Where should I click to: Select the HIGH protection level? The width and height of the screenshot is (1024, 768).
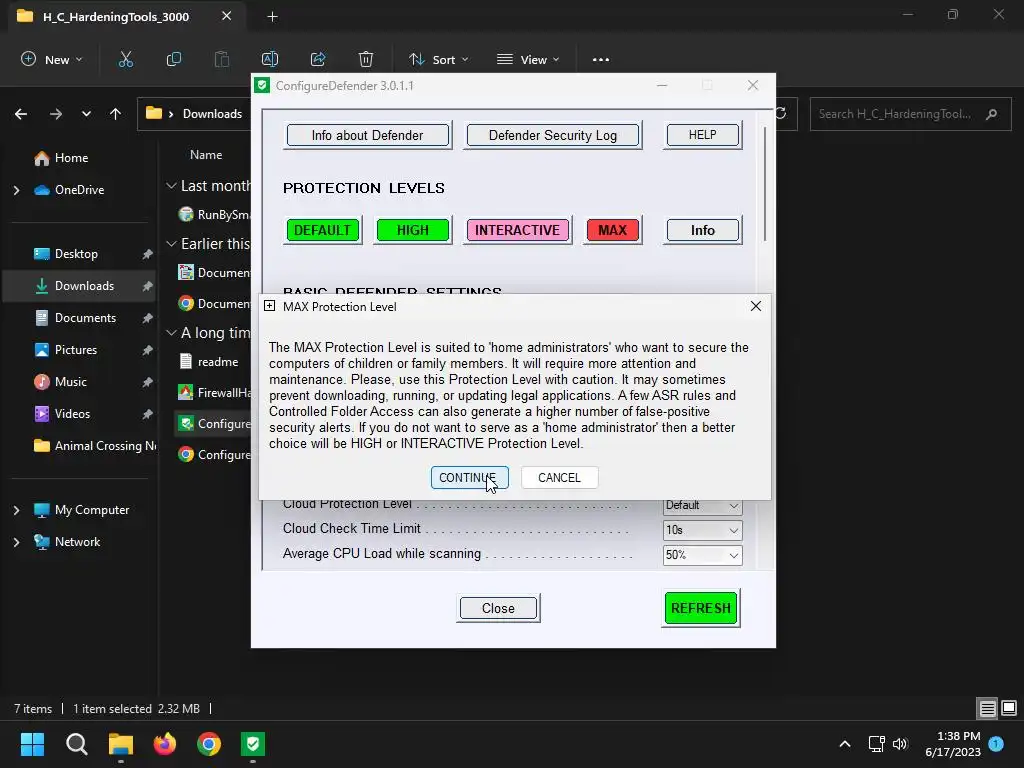coord(413,230)
